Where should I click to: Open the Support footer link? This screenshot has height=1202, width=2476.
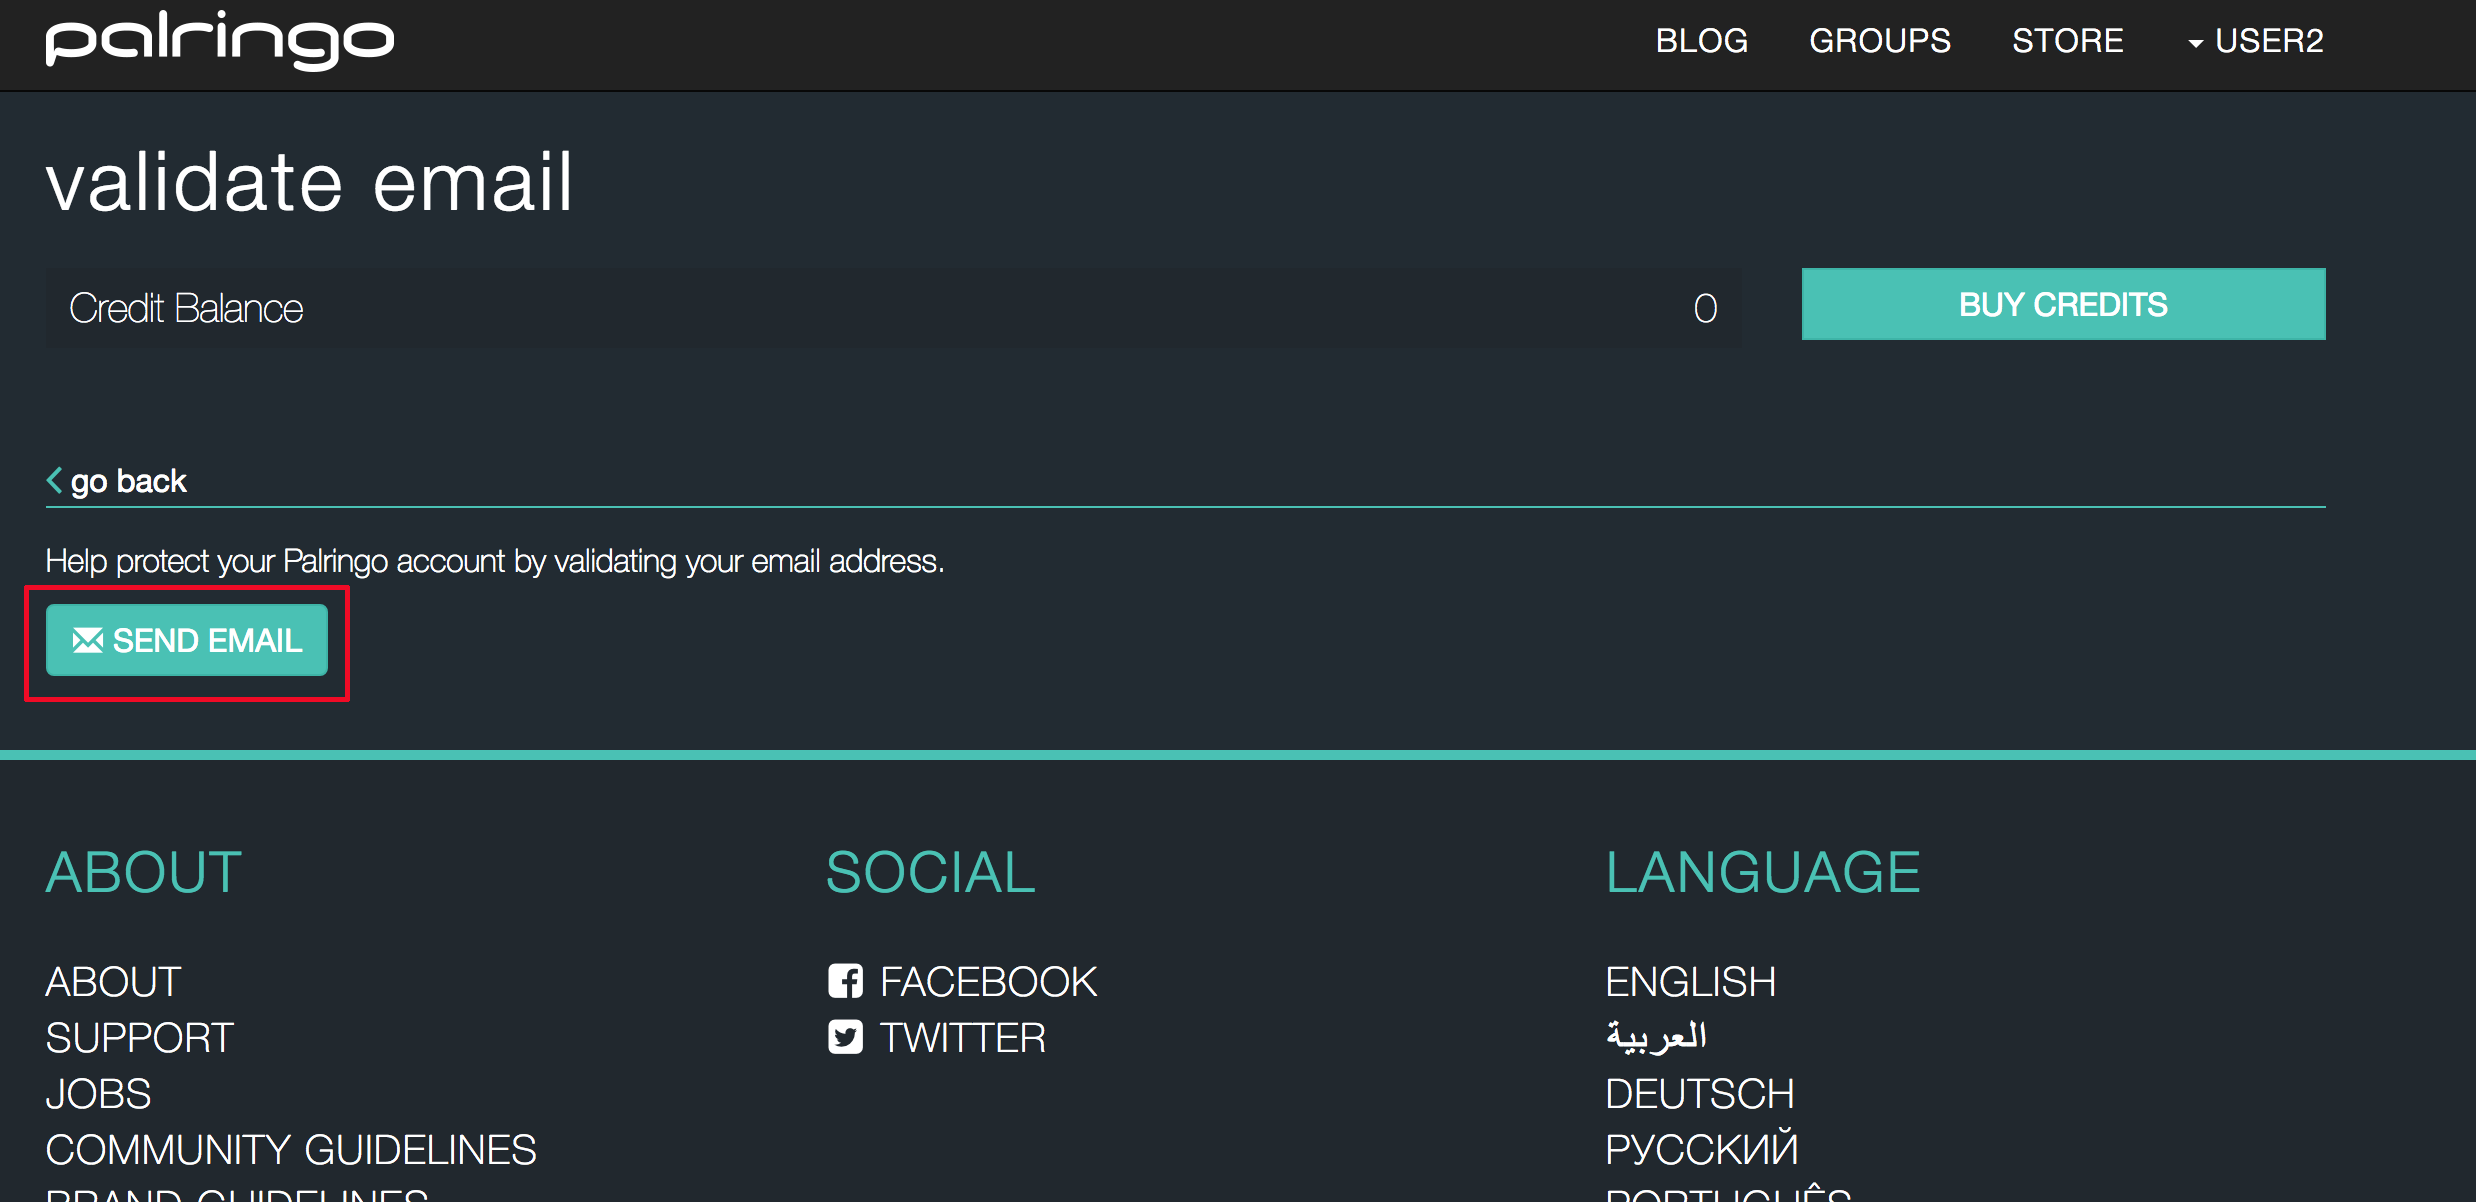tap(140, 1038)
